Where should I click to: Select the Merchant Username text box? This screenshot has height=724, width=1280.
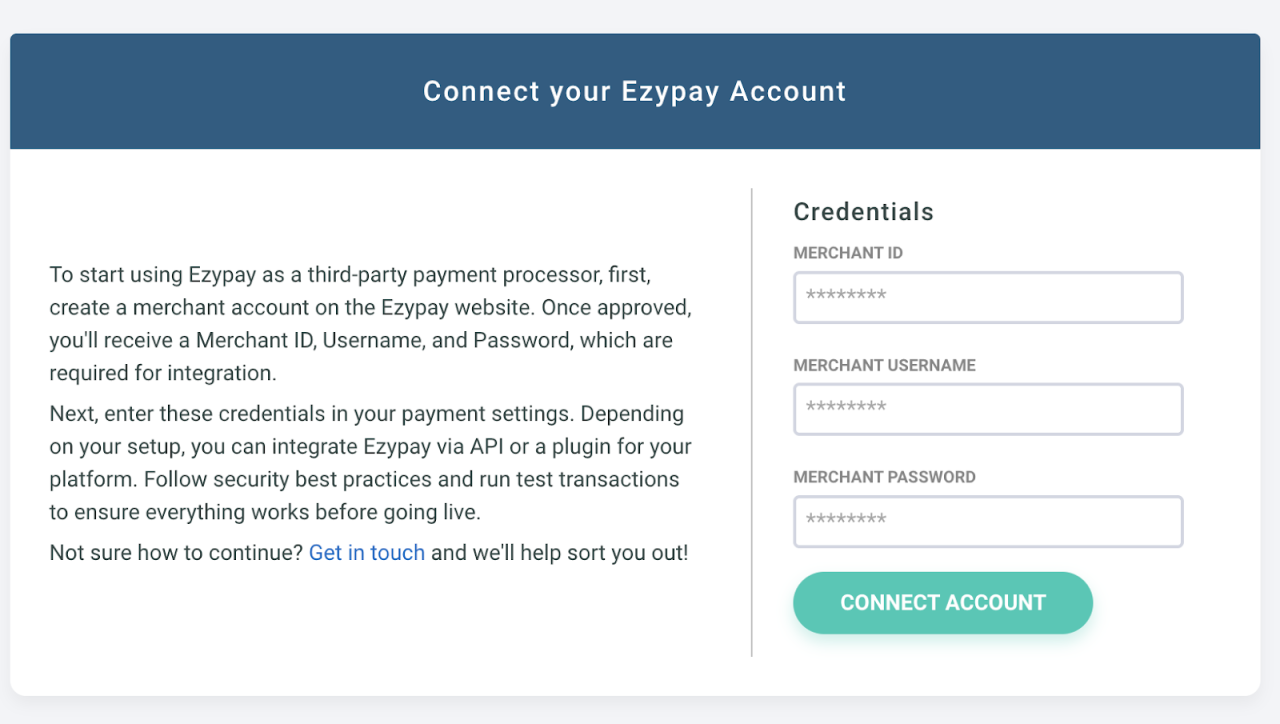pyautogui.click(x=988, y=409)
